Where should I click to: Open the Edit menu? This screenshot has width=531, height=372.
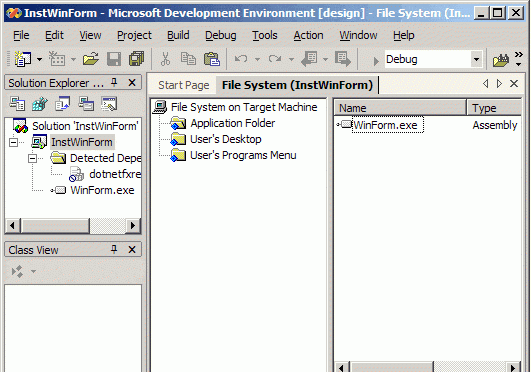54,35
